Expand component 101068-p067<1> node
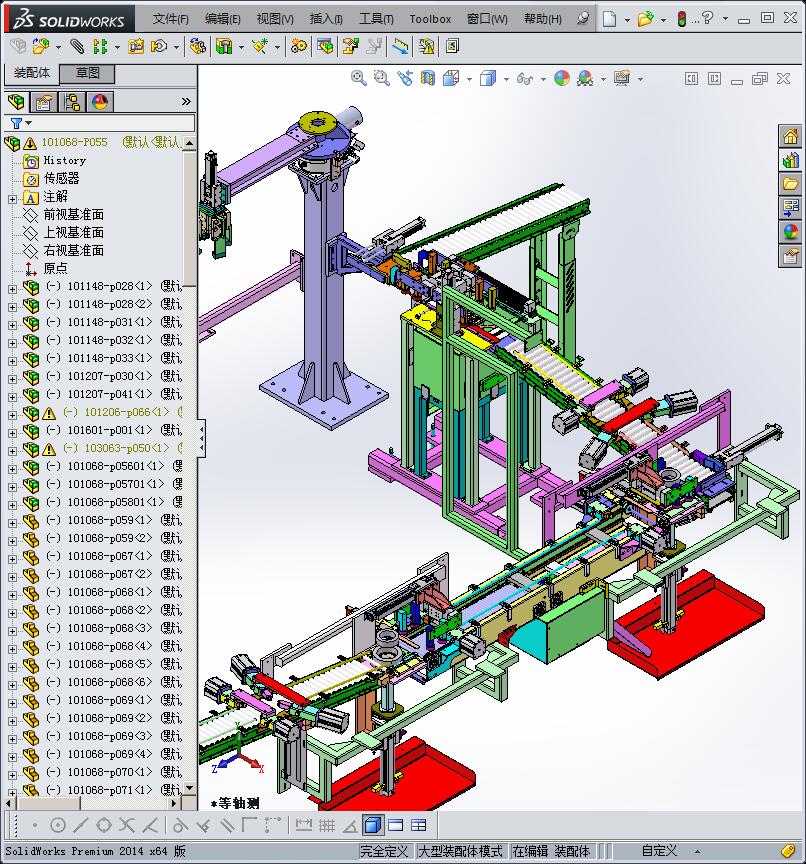Screen dimensions: 806x864 [12, 559]
